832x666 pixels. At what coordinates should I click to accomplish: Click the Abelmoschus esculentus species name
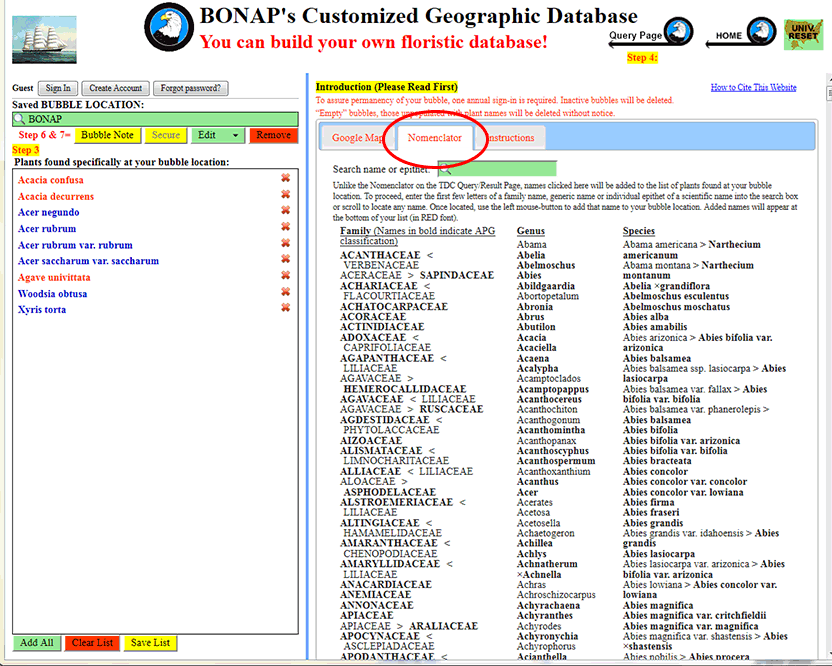pos(676,296)
